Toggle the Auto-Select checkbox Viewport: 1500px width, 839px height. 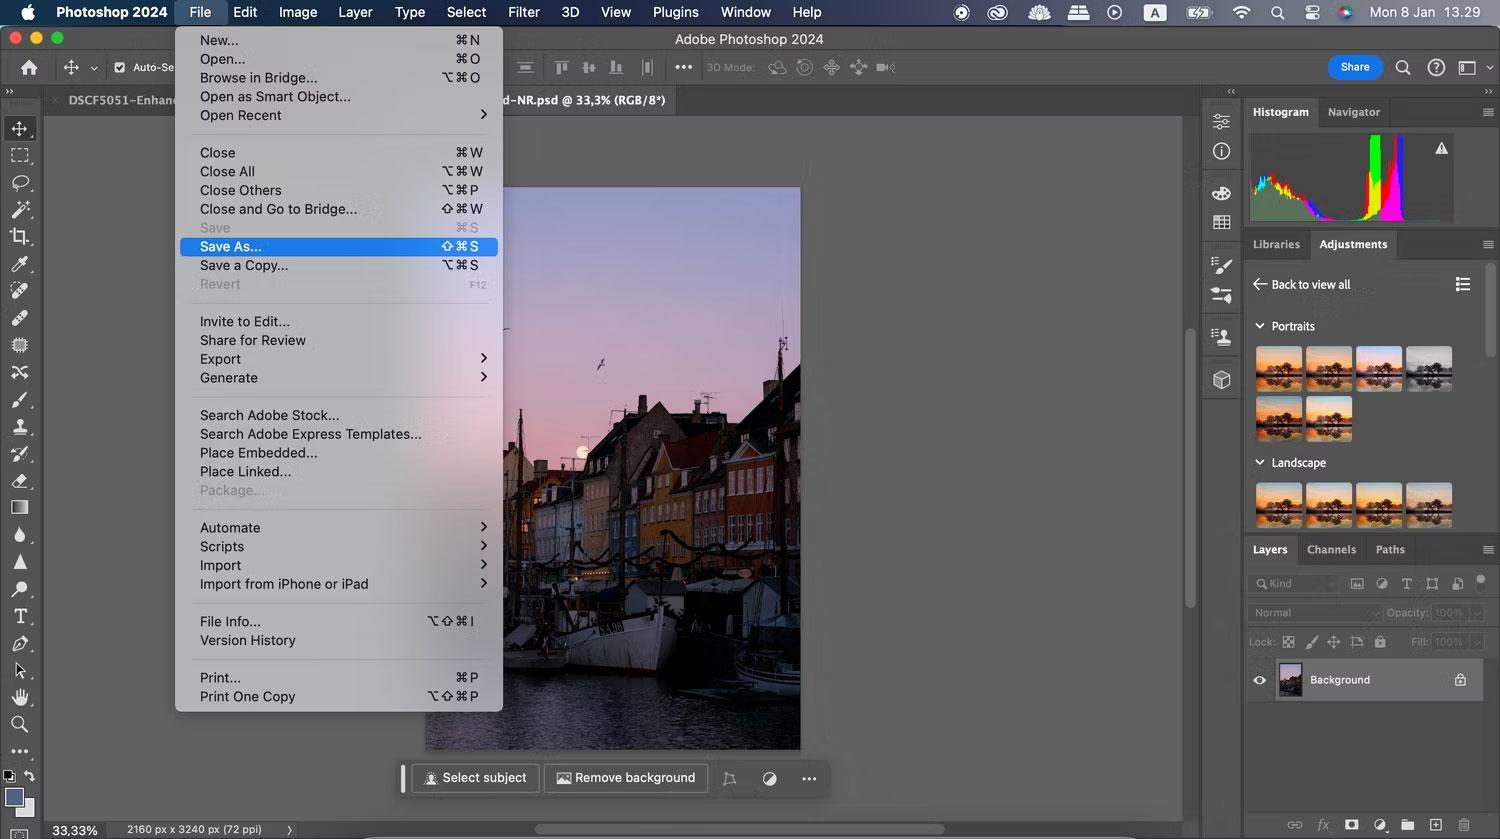point(120,67)
